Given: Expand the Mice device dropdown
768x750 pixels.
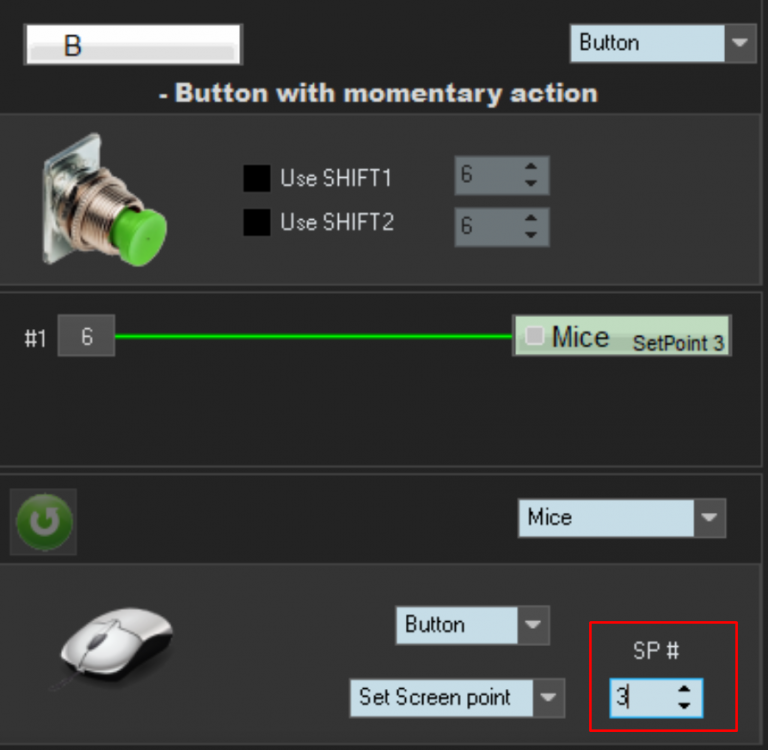Looking at the screenshot, I should [709, 518].
